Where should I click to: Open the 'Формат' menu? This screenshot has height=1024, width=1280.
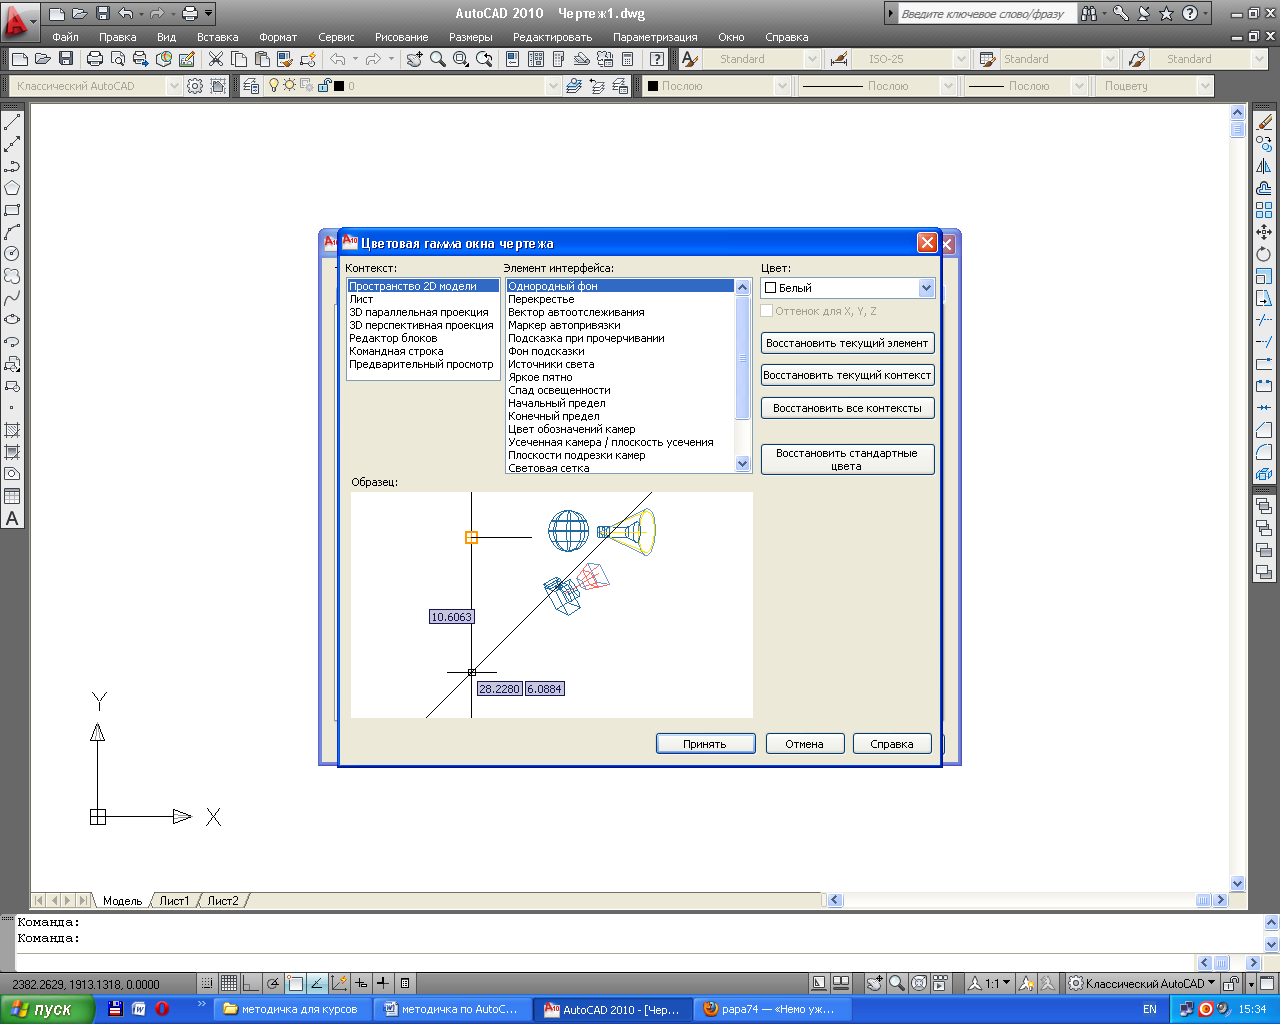(278, 37)
